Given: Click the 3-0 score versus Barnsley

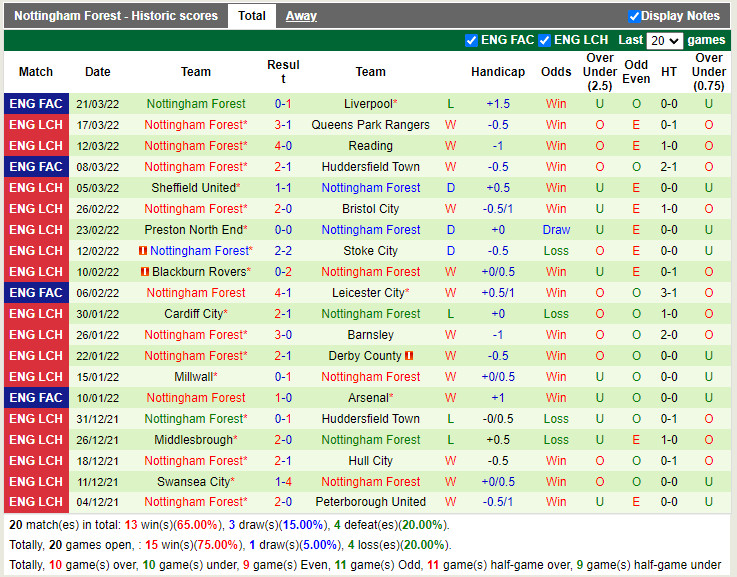Looking at the screenshot, I should click(283, 335).
